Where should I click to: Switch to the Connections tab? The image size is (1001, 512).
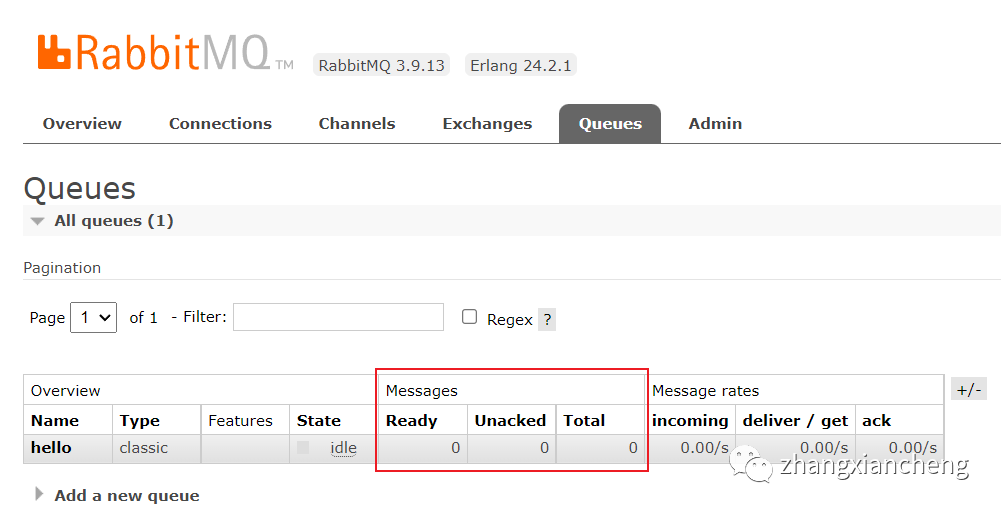coord(220,124)
